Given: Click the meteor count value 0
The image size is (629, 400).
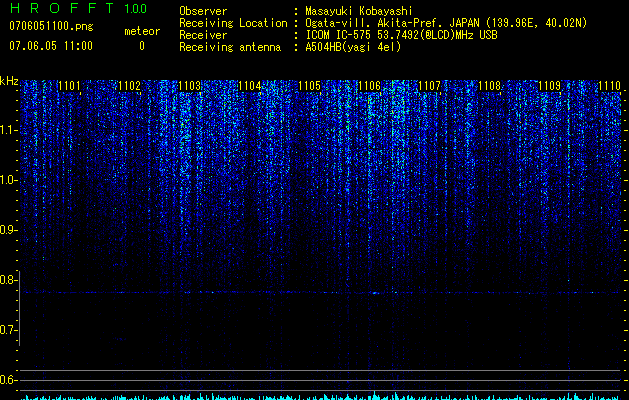Looking at the screenshot, I should point(142,46).
